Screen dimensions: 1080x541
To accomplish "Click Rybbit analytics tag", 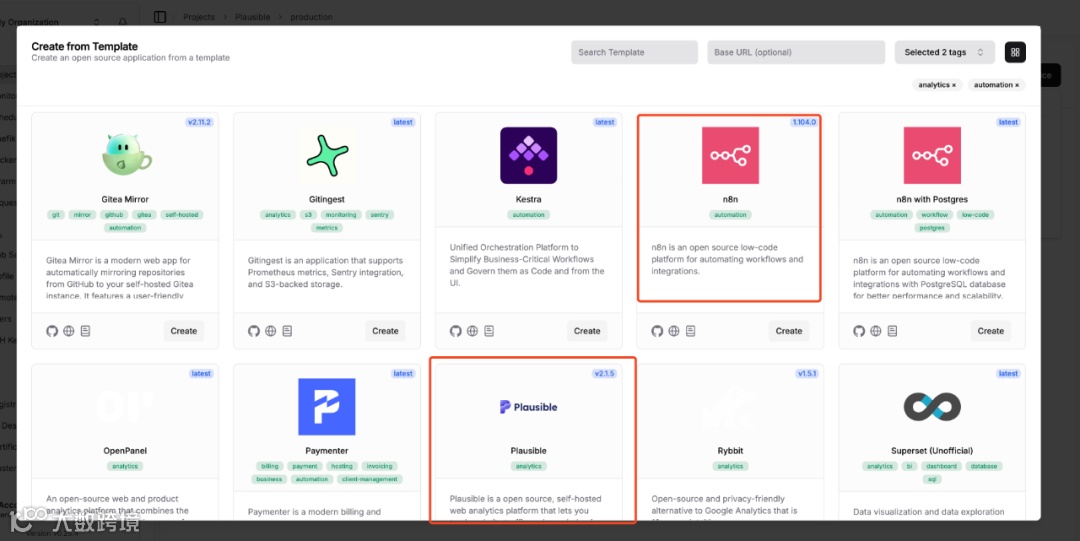I will point(730,467).
